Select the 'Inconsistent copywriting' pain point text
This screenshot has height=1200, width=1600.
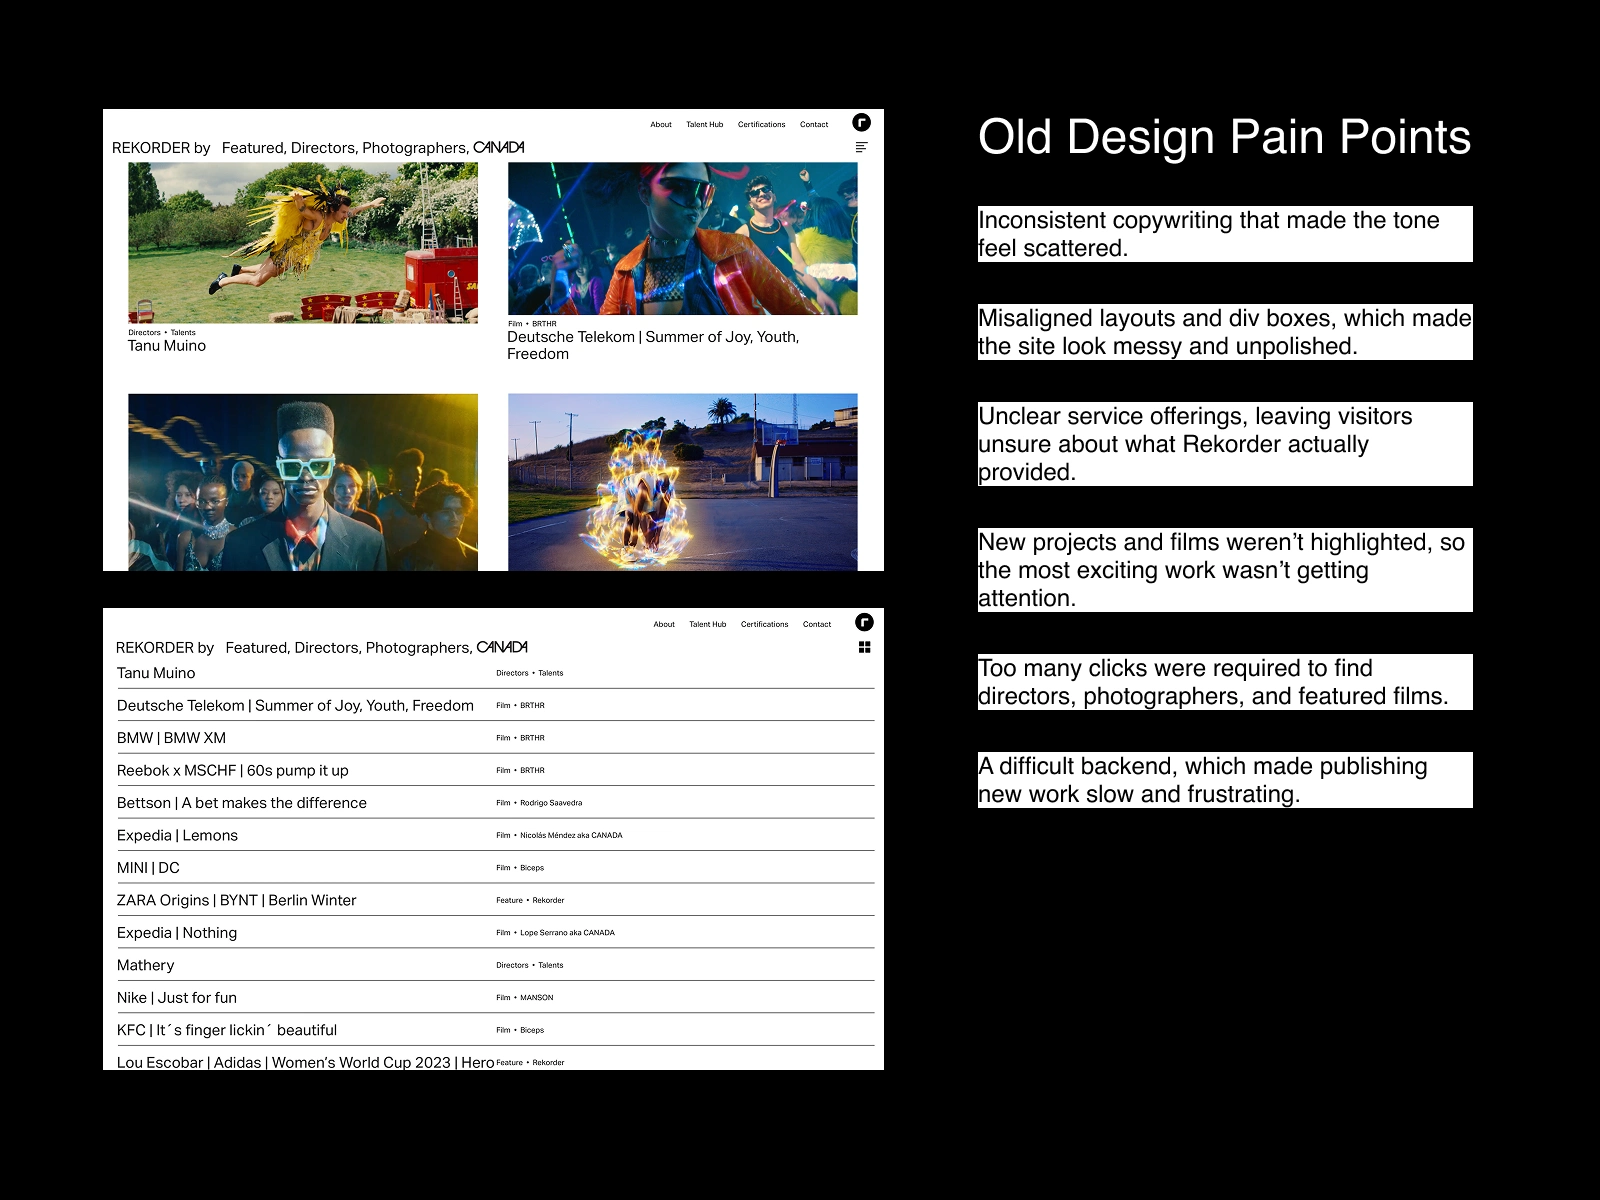pos(1225,234)
